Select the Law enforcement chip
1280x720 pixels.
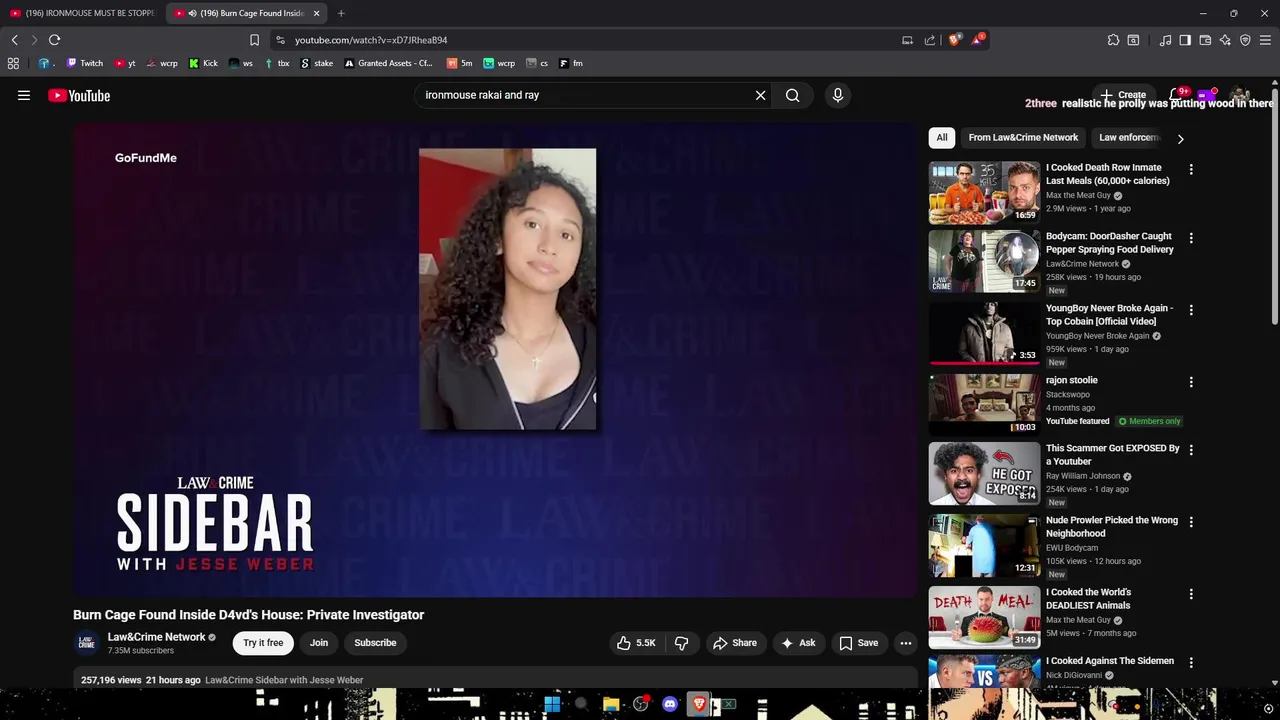pyautogui.click(x=1128, y=138)
